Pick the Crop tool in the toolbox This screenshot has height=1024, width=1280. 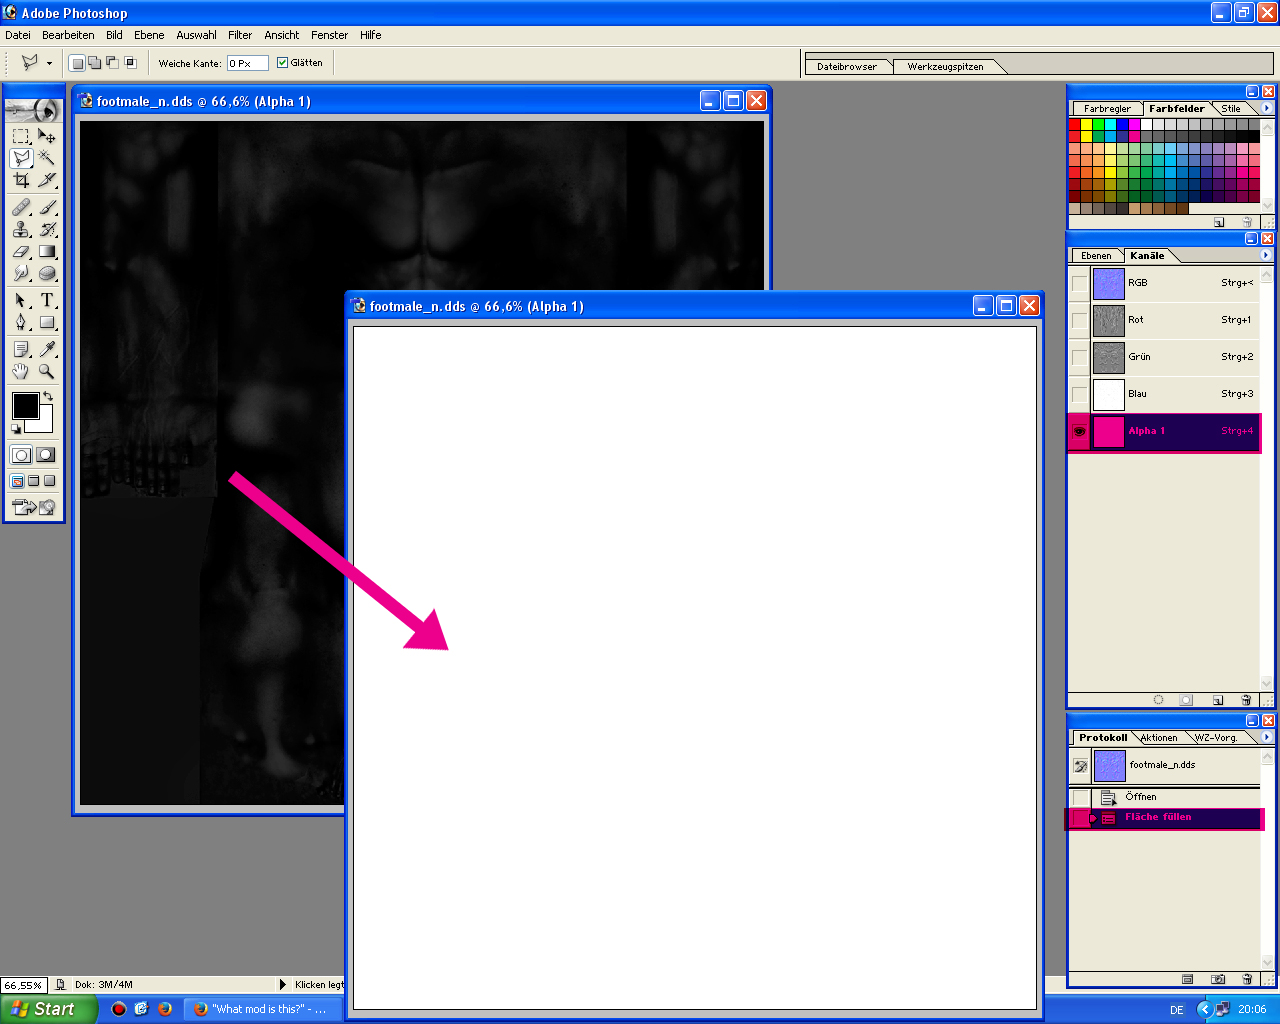(x=21, y=181)
